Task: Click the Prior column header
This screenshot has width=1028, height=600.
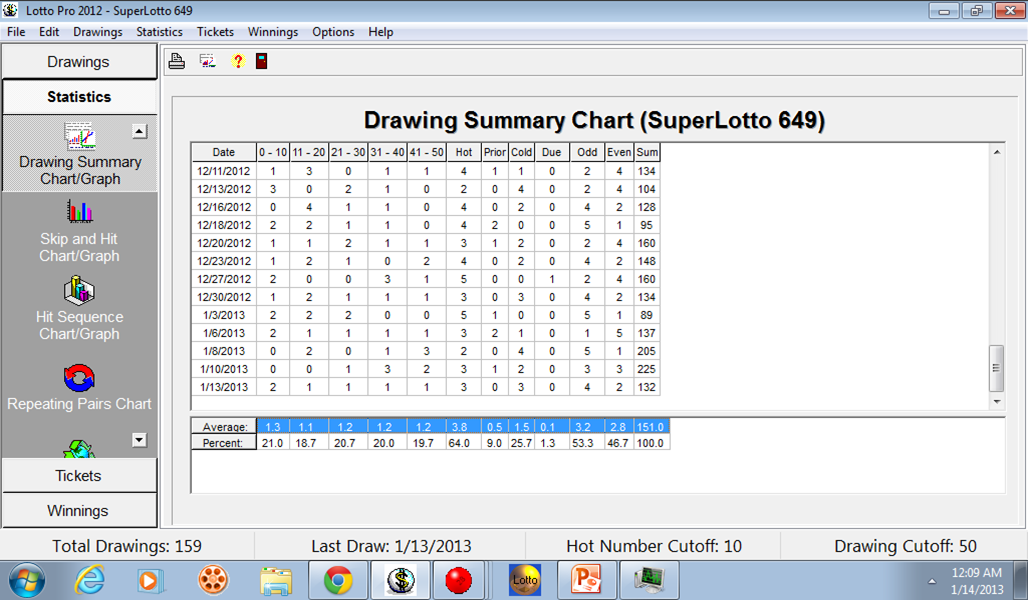Action: point(495,152)
